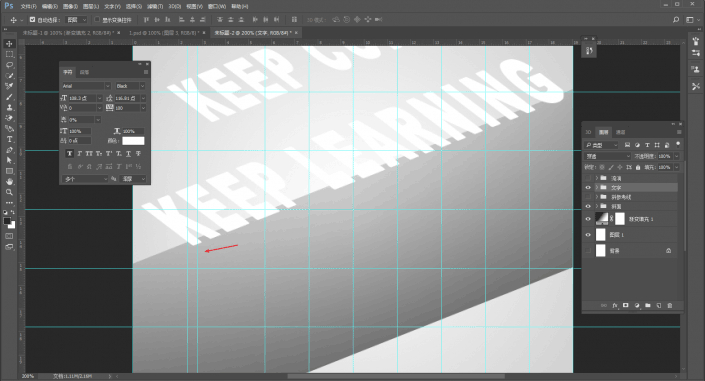Viewport: 705px width, 381px height.
Task: Open the layer blend mode dropdown
Action: [x=607, y=156]
